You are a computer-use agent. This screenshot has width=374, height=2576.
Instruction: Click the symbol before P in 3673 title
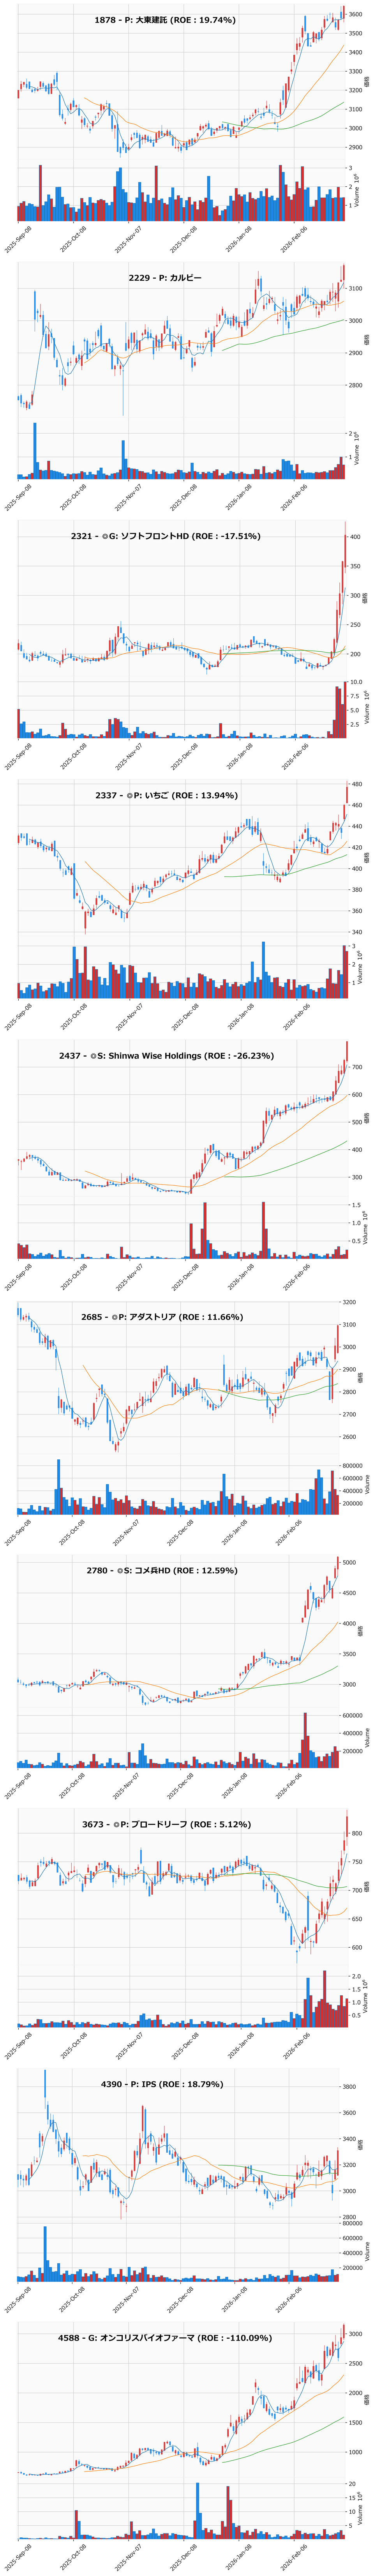(116, 1824)
